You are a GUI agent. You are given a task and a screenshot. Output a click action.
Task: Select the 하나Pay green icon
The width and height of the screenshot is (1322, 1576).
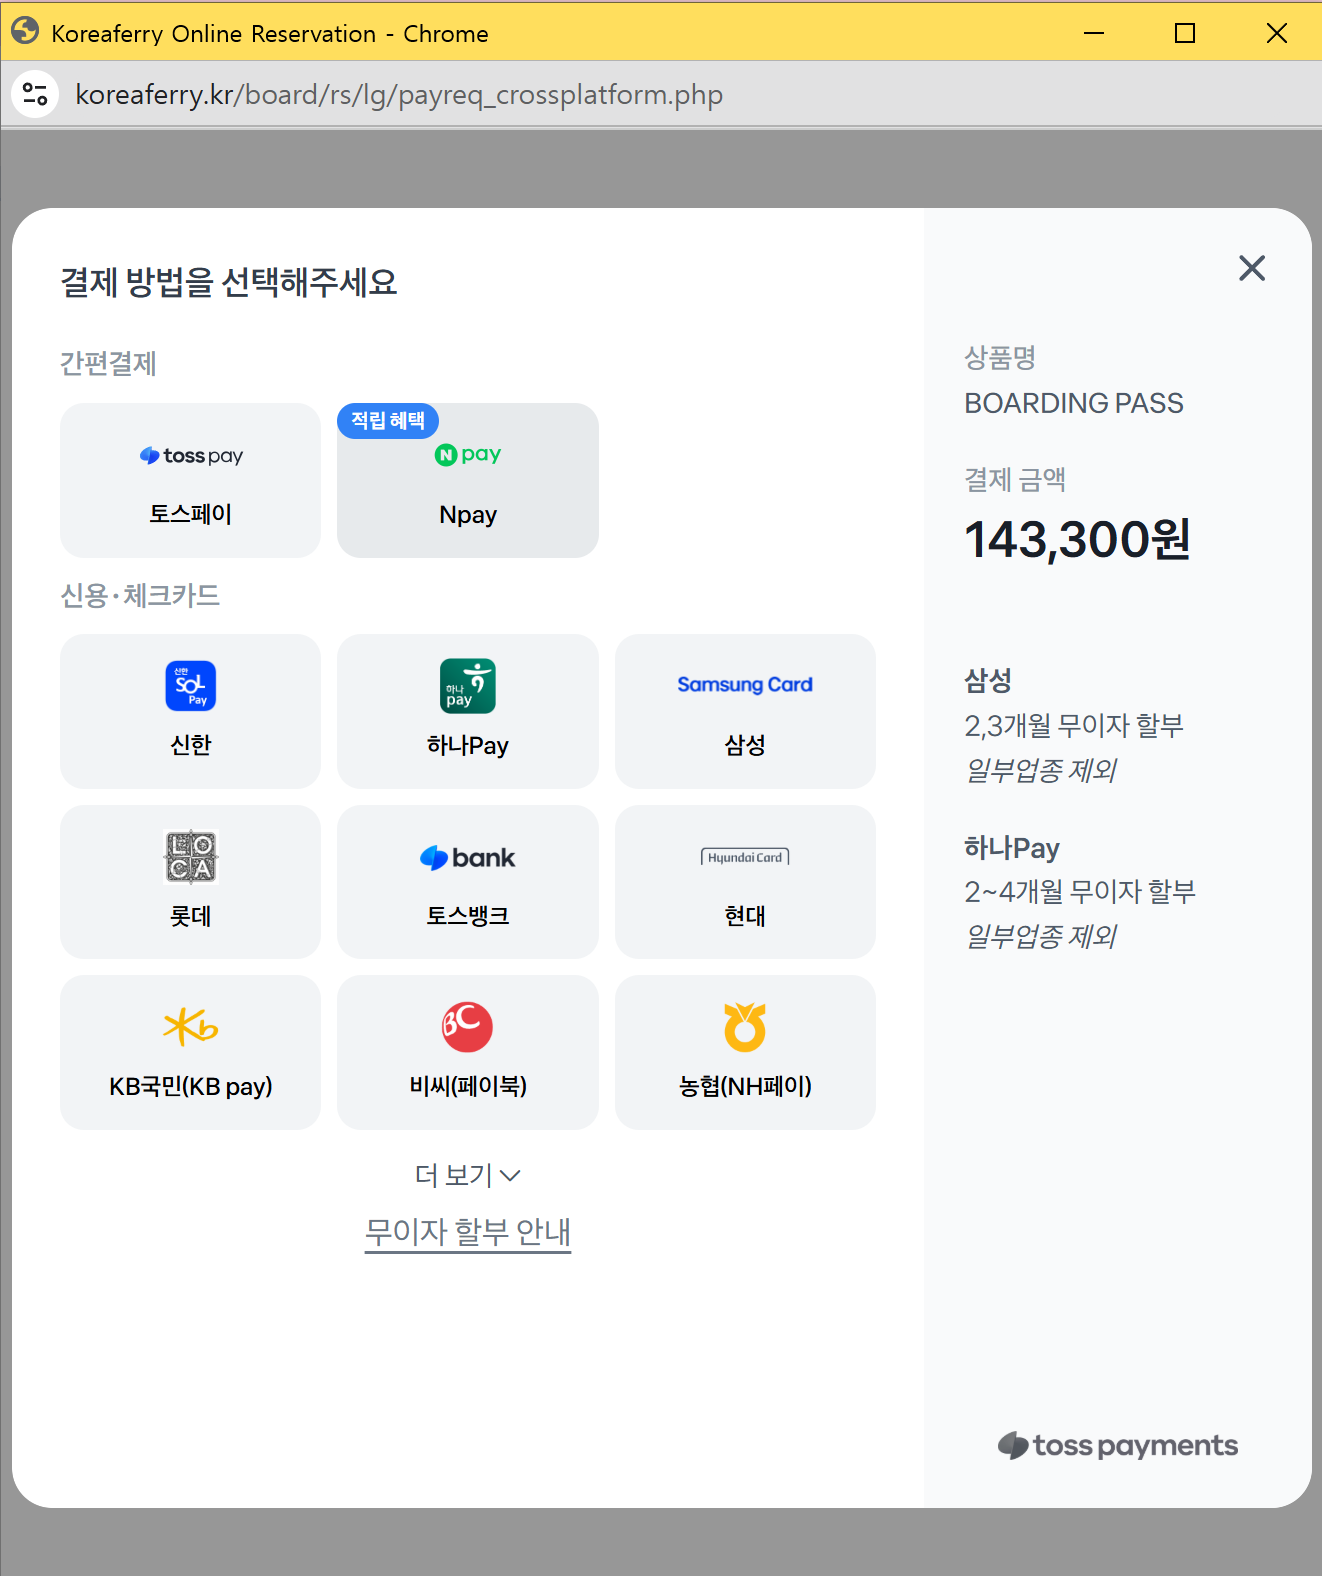point(468,686)
